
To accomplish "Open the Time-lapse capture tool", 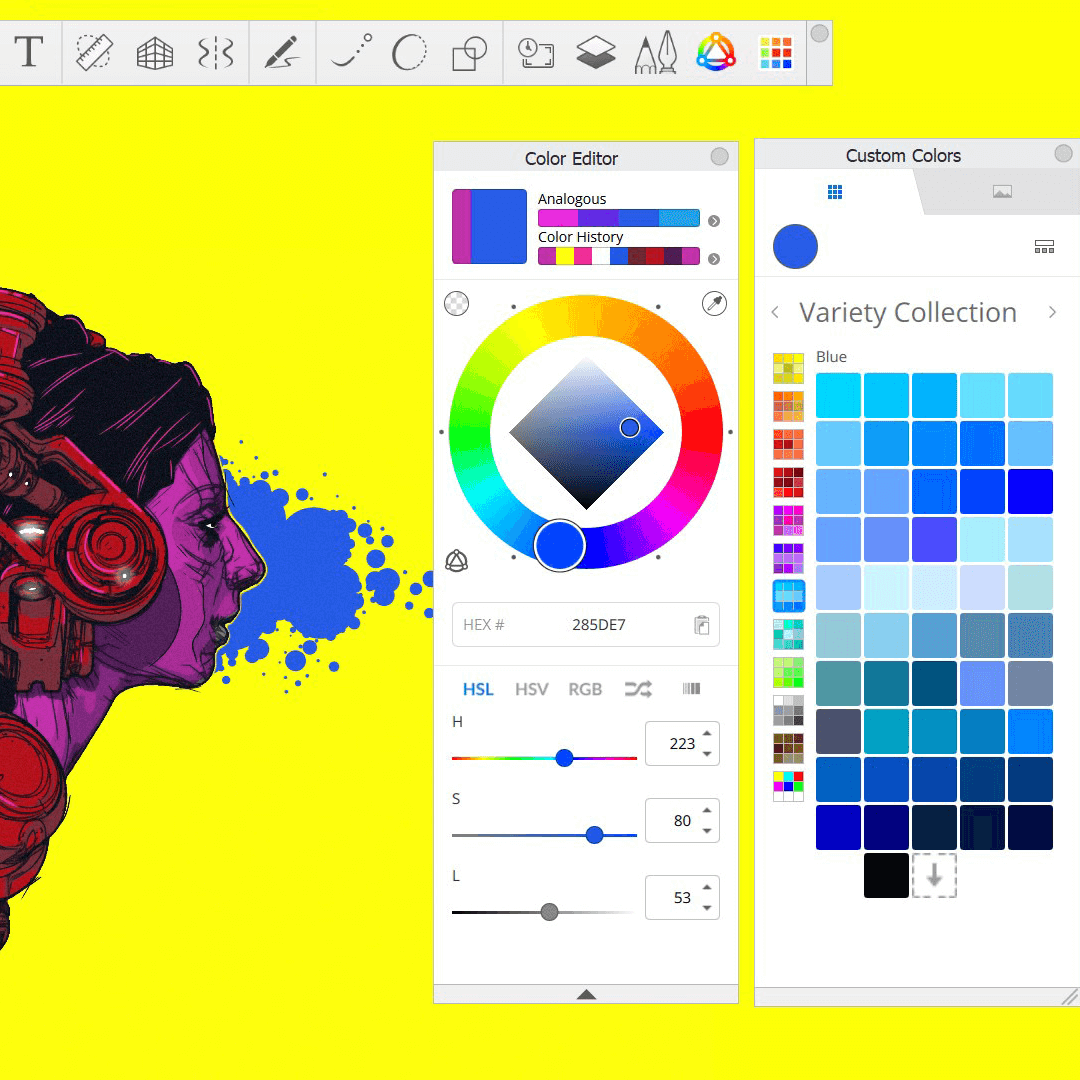I will (x=536, y=53).
